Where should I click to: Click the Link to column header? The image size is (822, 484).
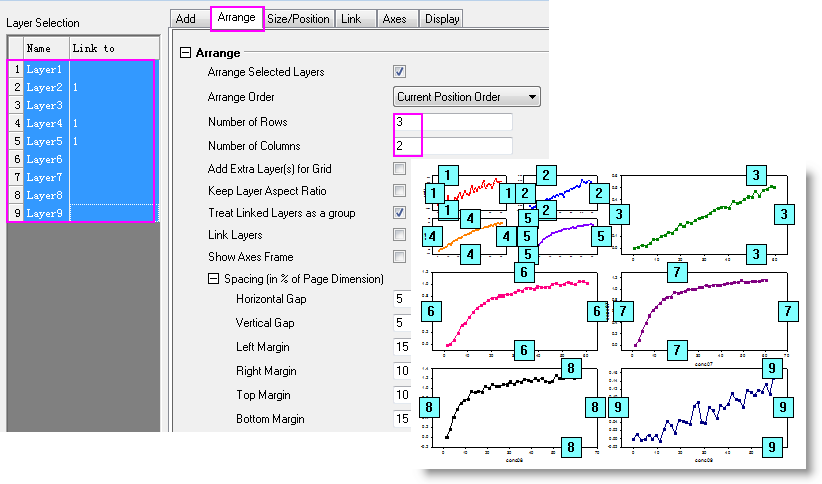[x=112, y=48]
